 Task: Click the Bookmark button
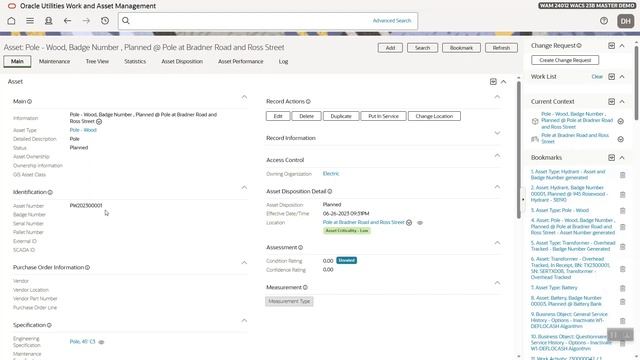[x=461, y=48]
